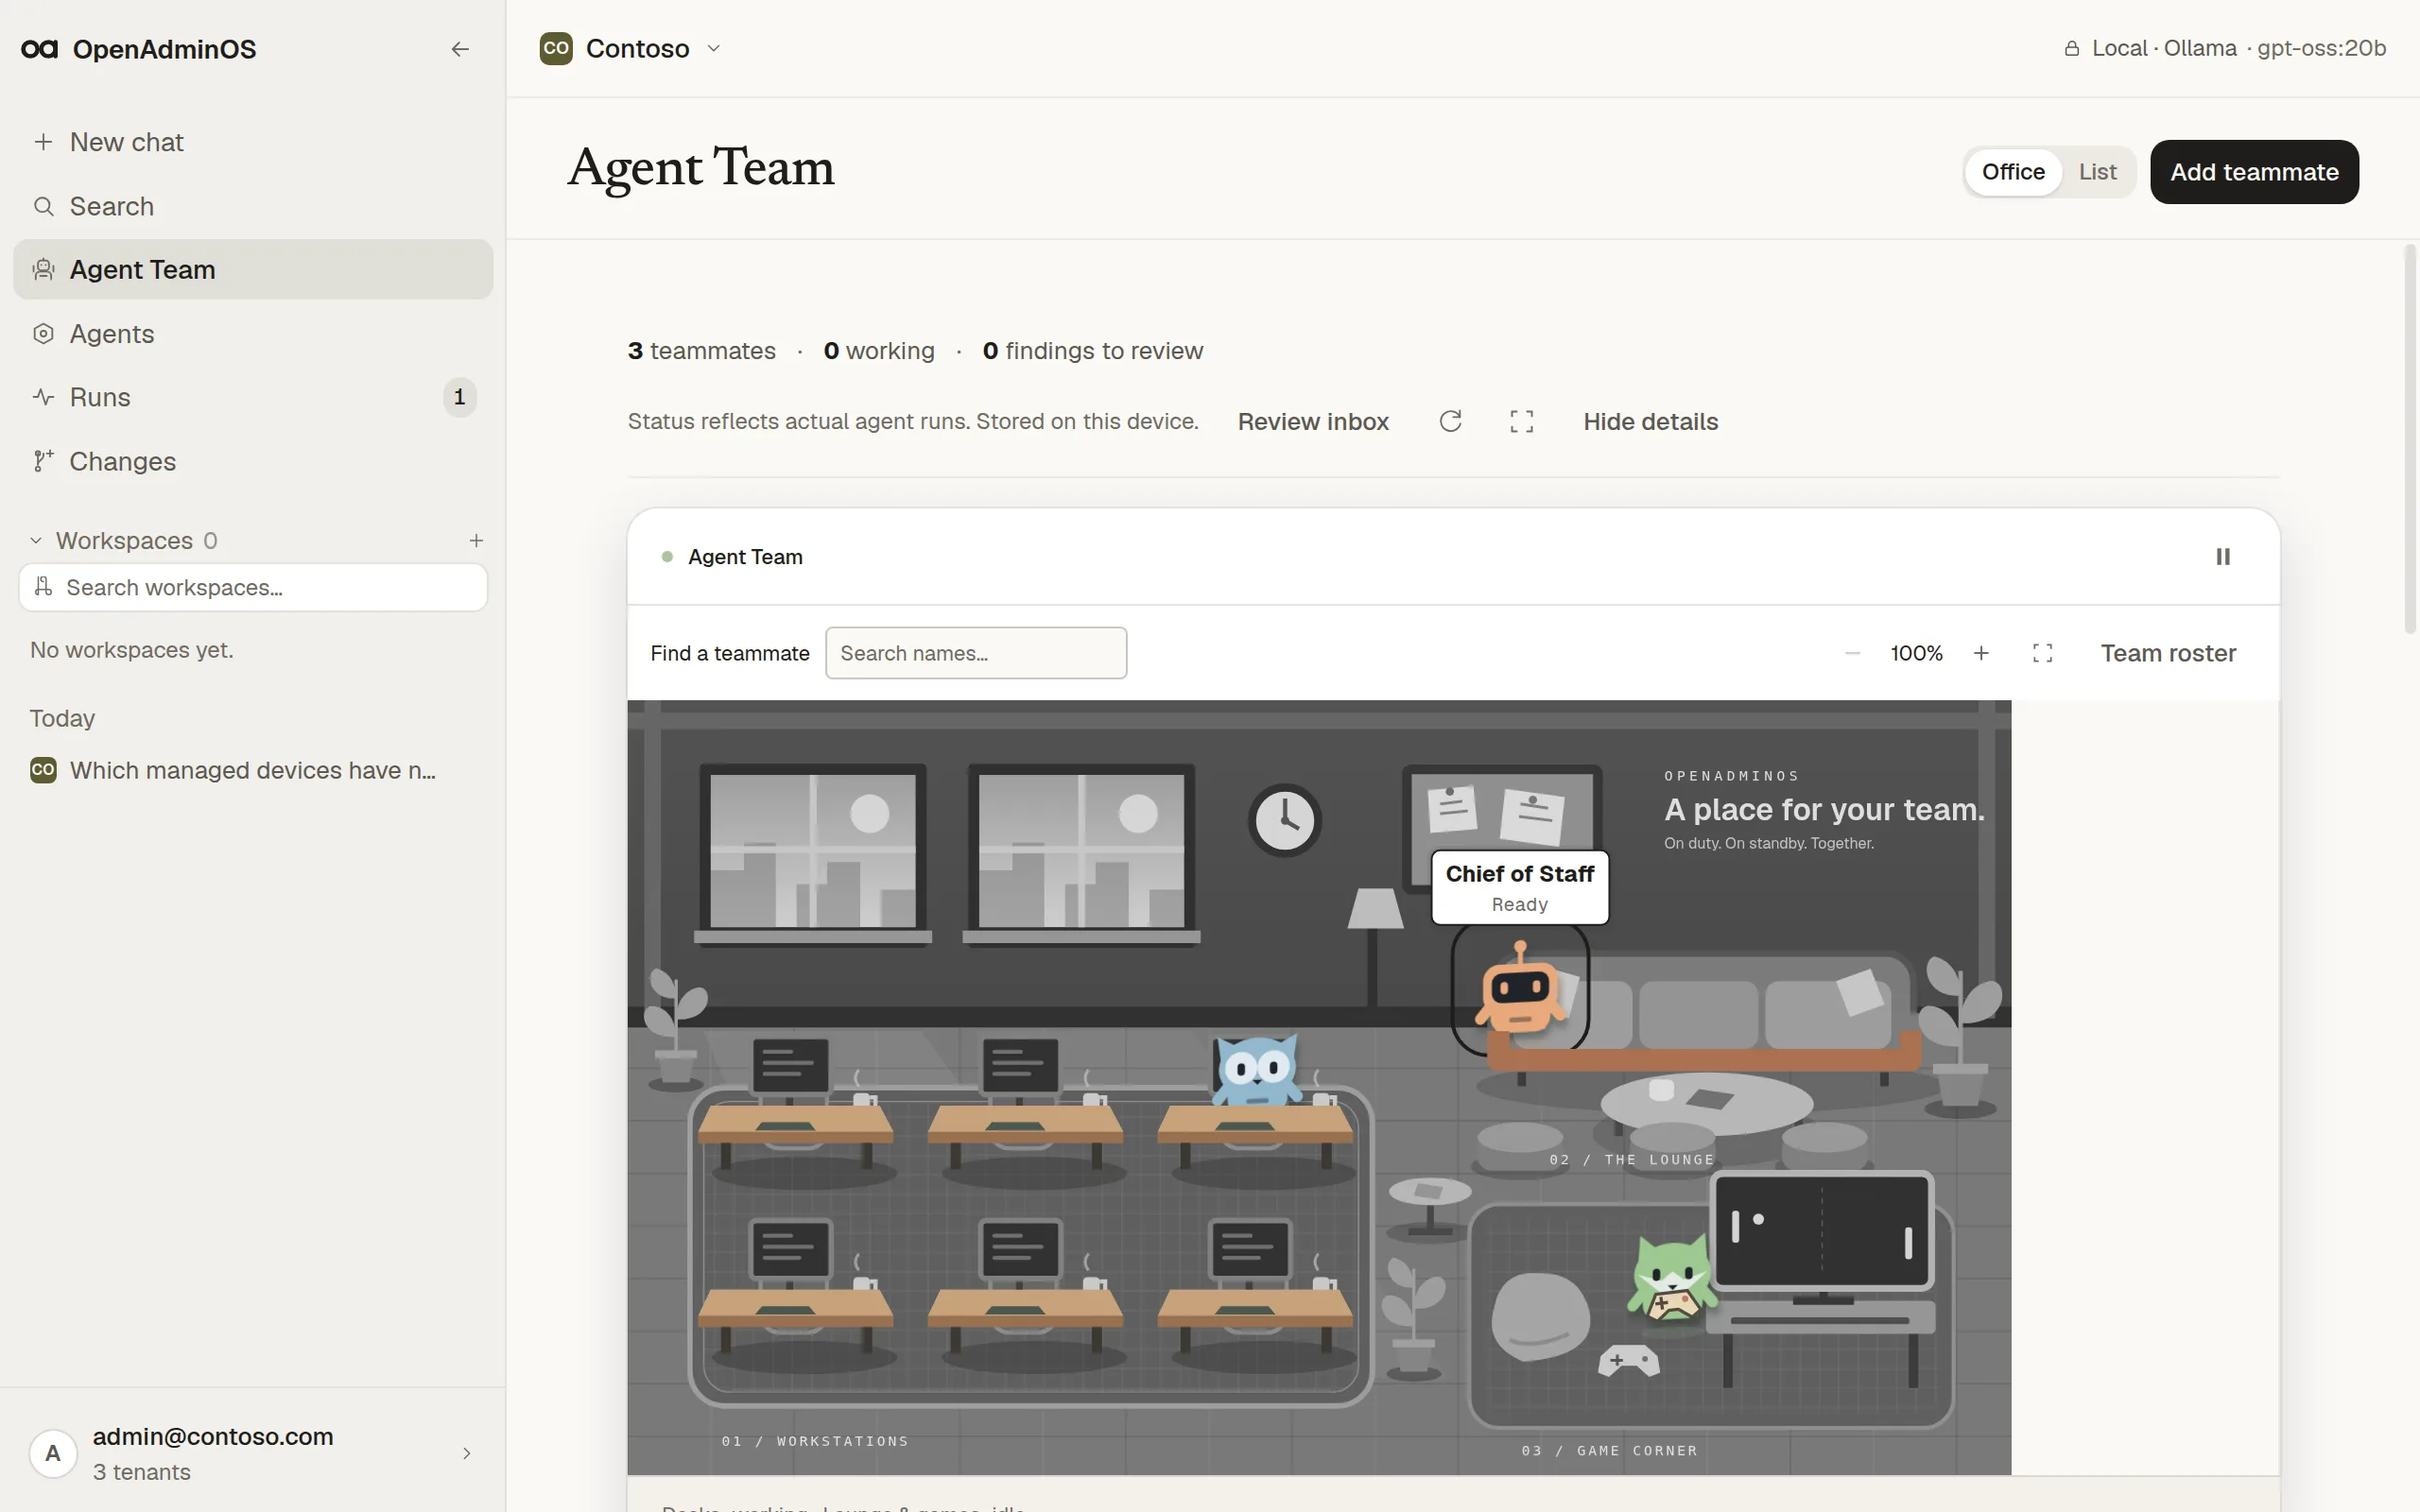Open the Review inbox
2420x1512 pixels.
point(1313,422)
